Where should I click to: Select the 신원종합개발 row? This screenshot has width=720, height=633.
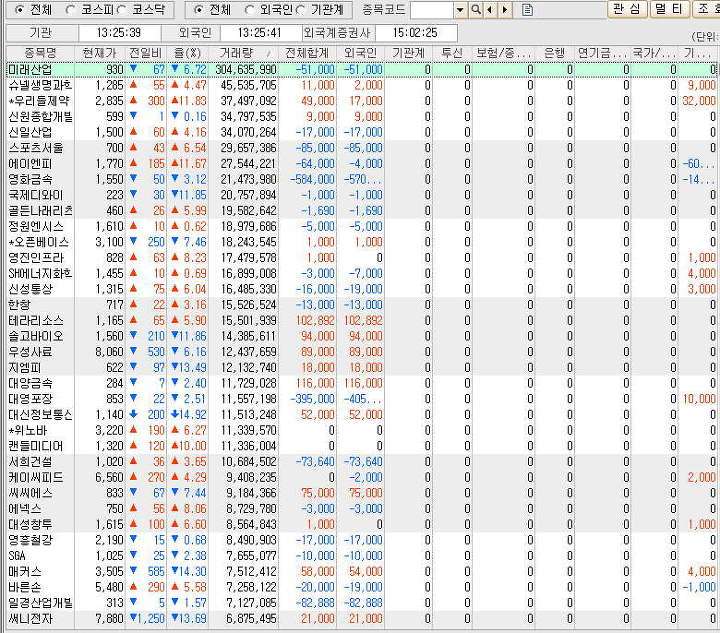(361, 117)
